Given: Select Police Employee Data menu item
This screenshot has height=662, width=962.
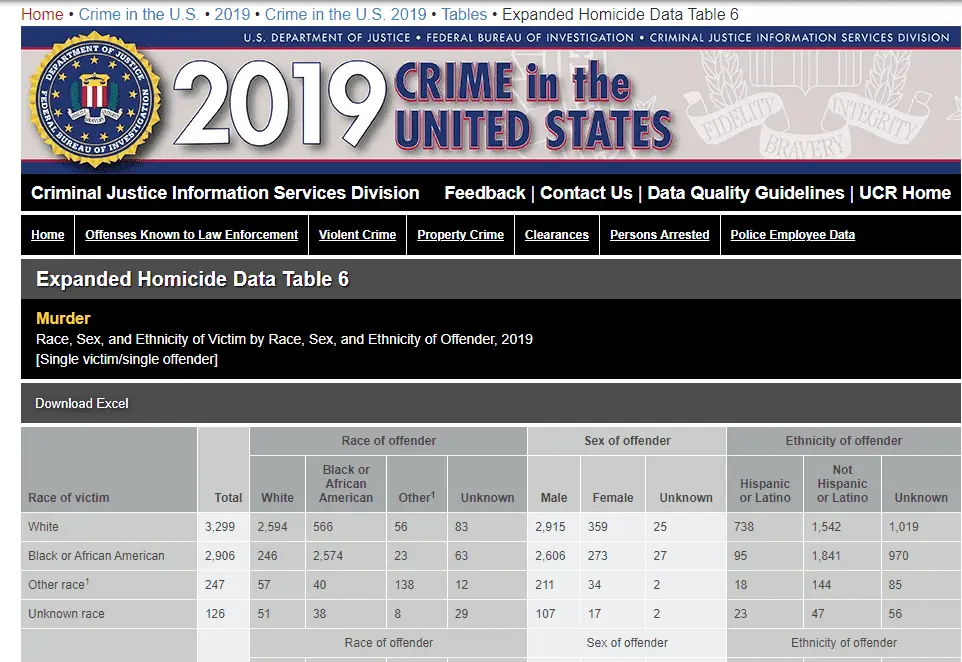Looking at the screenshot, I should 792,235.
